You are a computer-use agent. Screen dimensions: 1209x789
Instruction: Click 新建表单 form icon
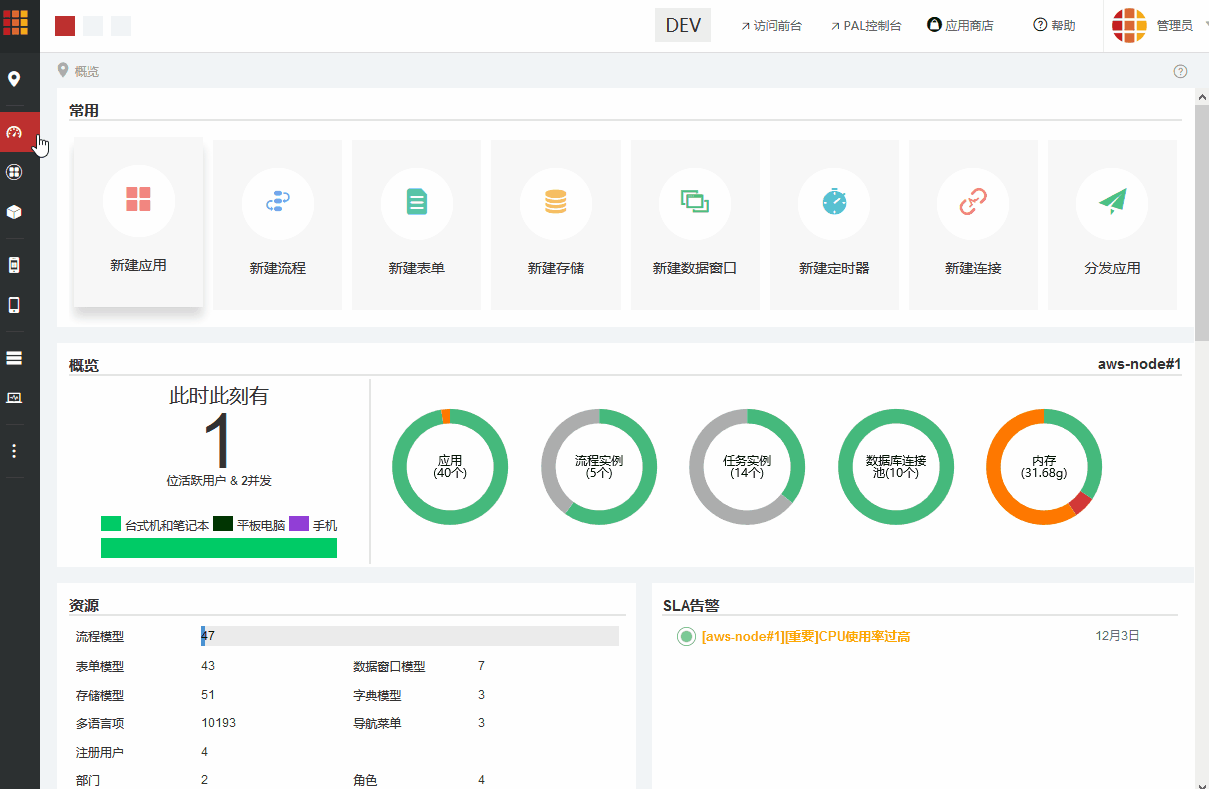pyautogui.click(x=416, y=201)
